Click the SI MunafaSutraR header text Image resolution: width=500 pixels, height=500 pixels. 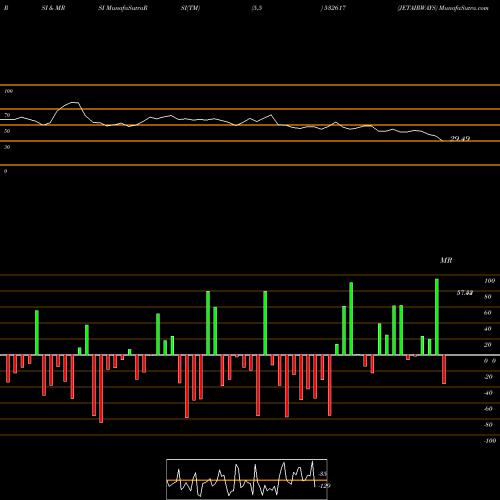click(x=123, y=8)
